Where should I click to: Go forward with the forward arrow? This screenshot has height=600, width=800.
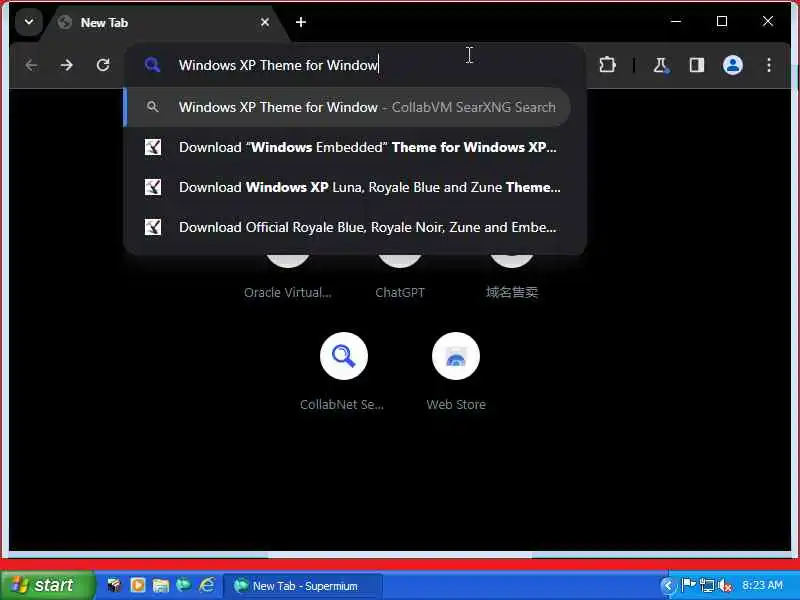pyautogui.click(x=67, y=65)
